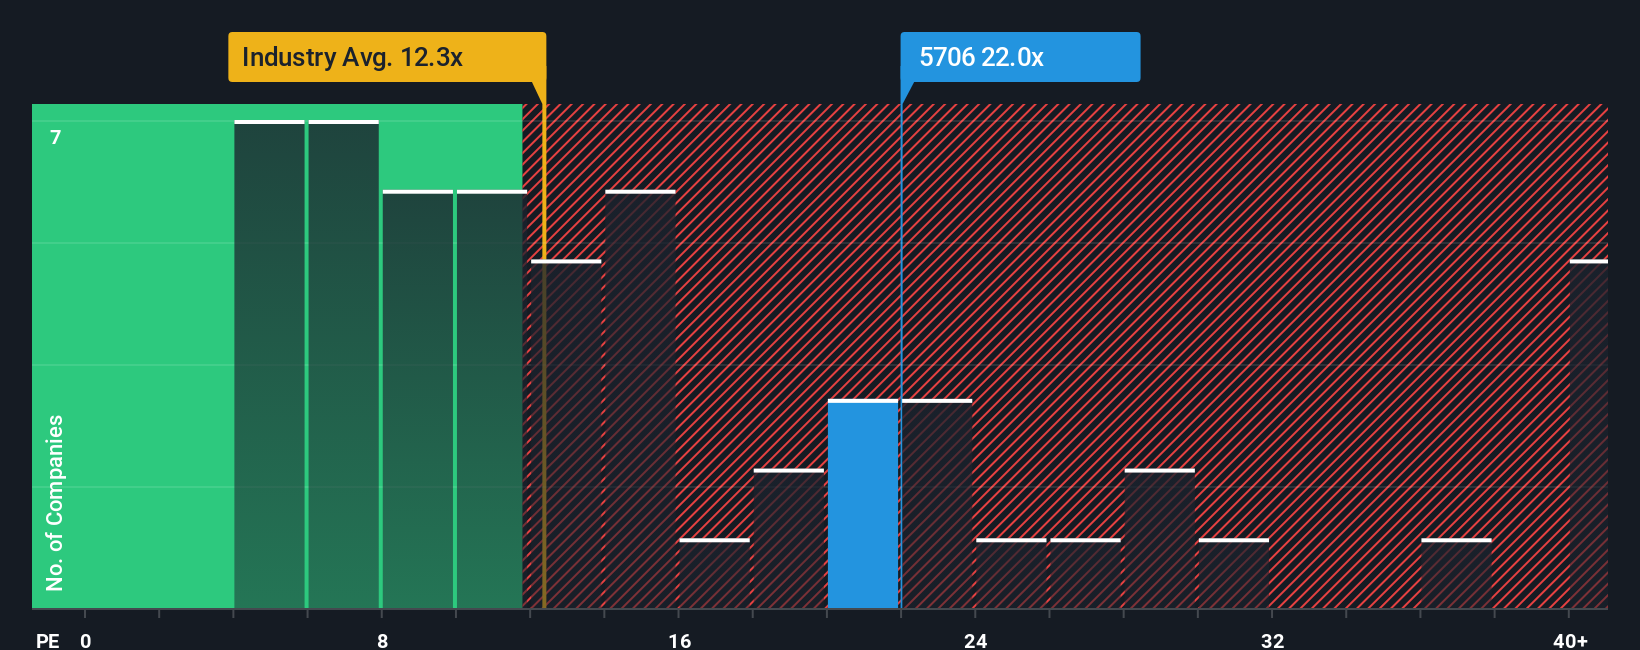Click the lone bar near PE 36
Viewport: 1640px width, 650px height.
(1456, 574)
